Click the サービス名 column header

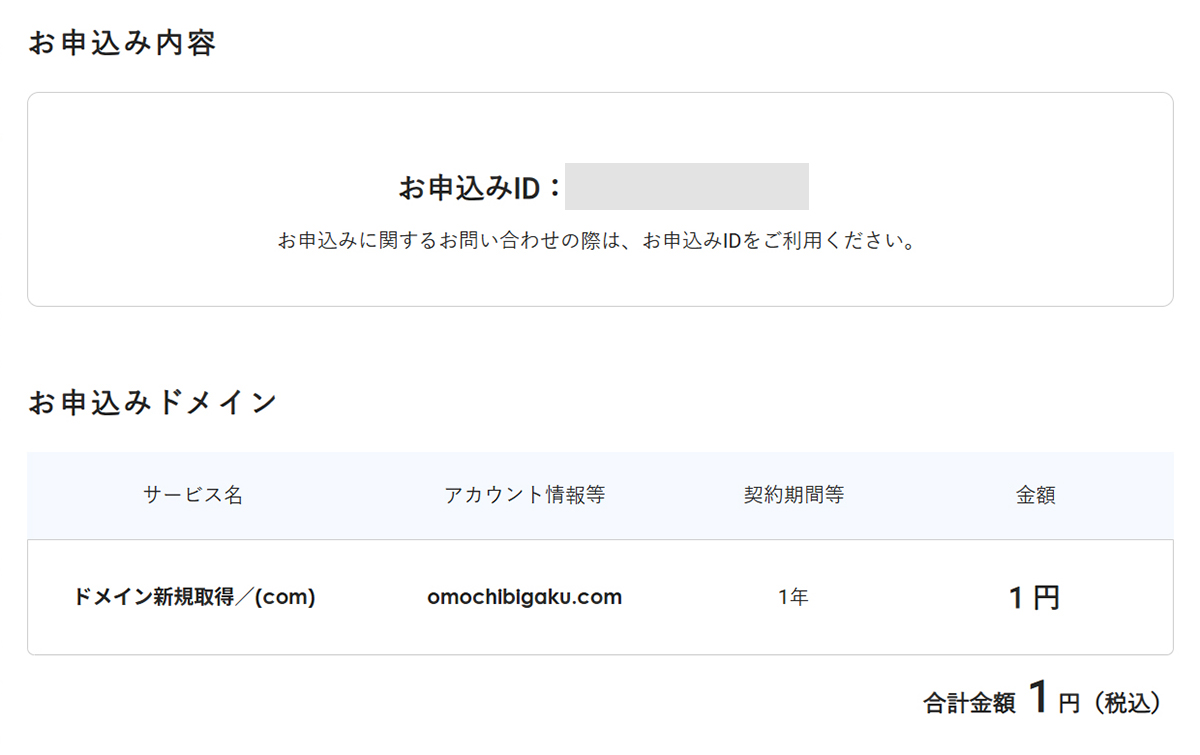(193, 495)
